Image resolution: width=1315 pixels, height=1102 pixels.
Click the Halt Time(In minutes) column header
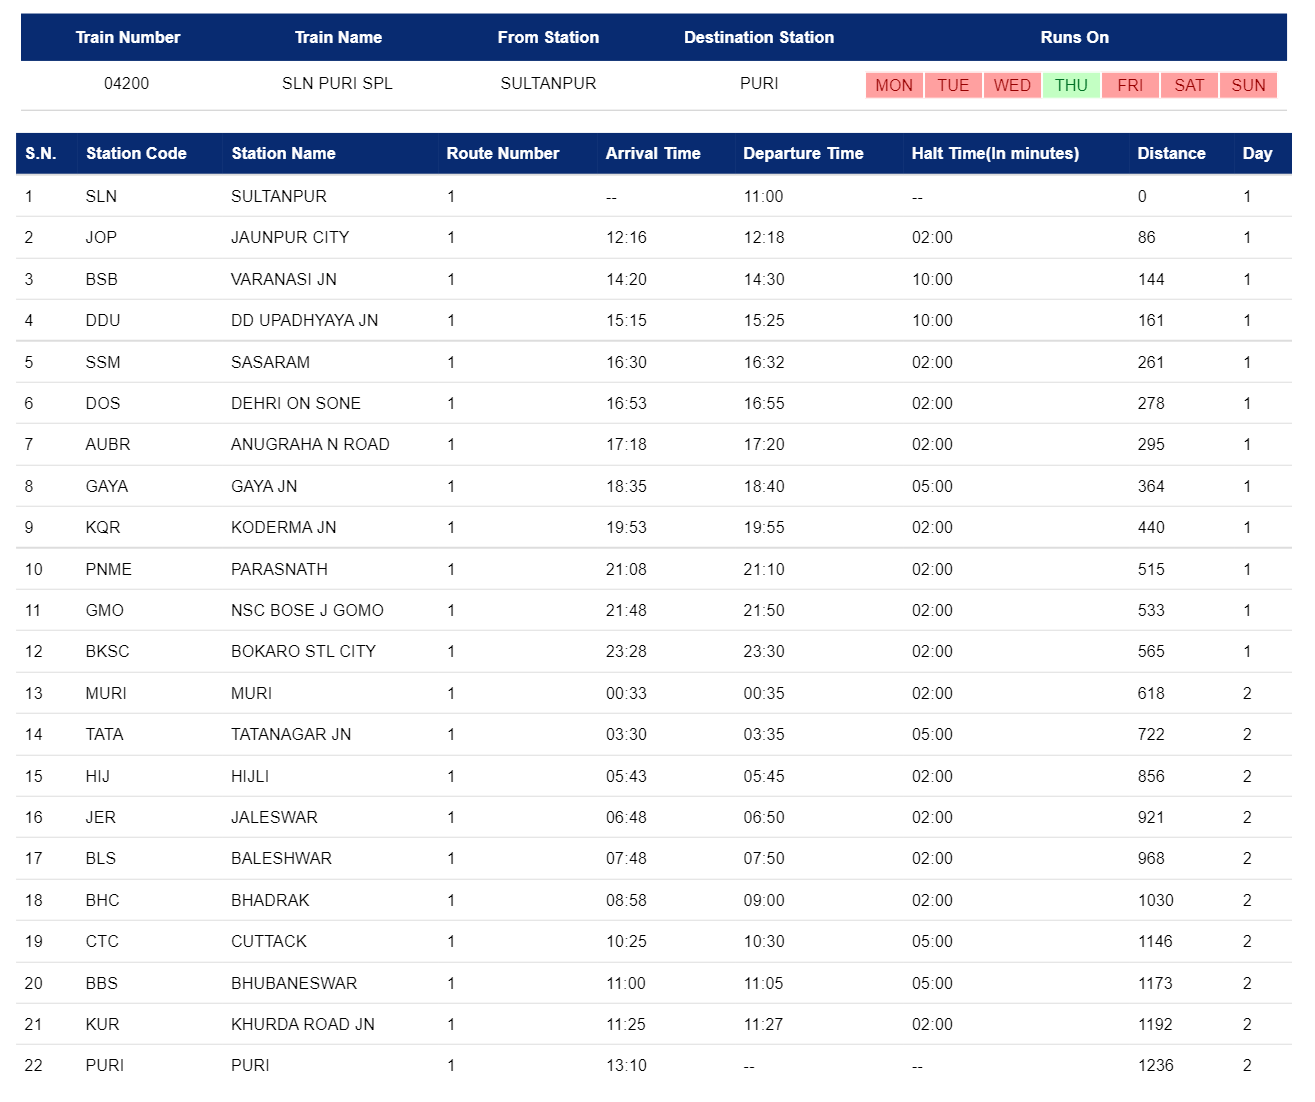coord(995,153)
